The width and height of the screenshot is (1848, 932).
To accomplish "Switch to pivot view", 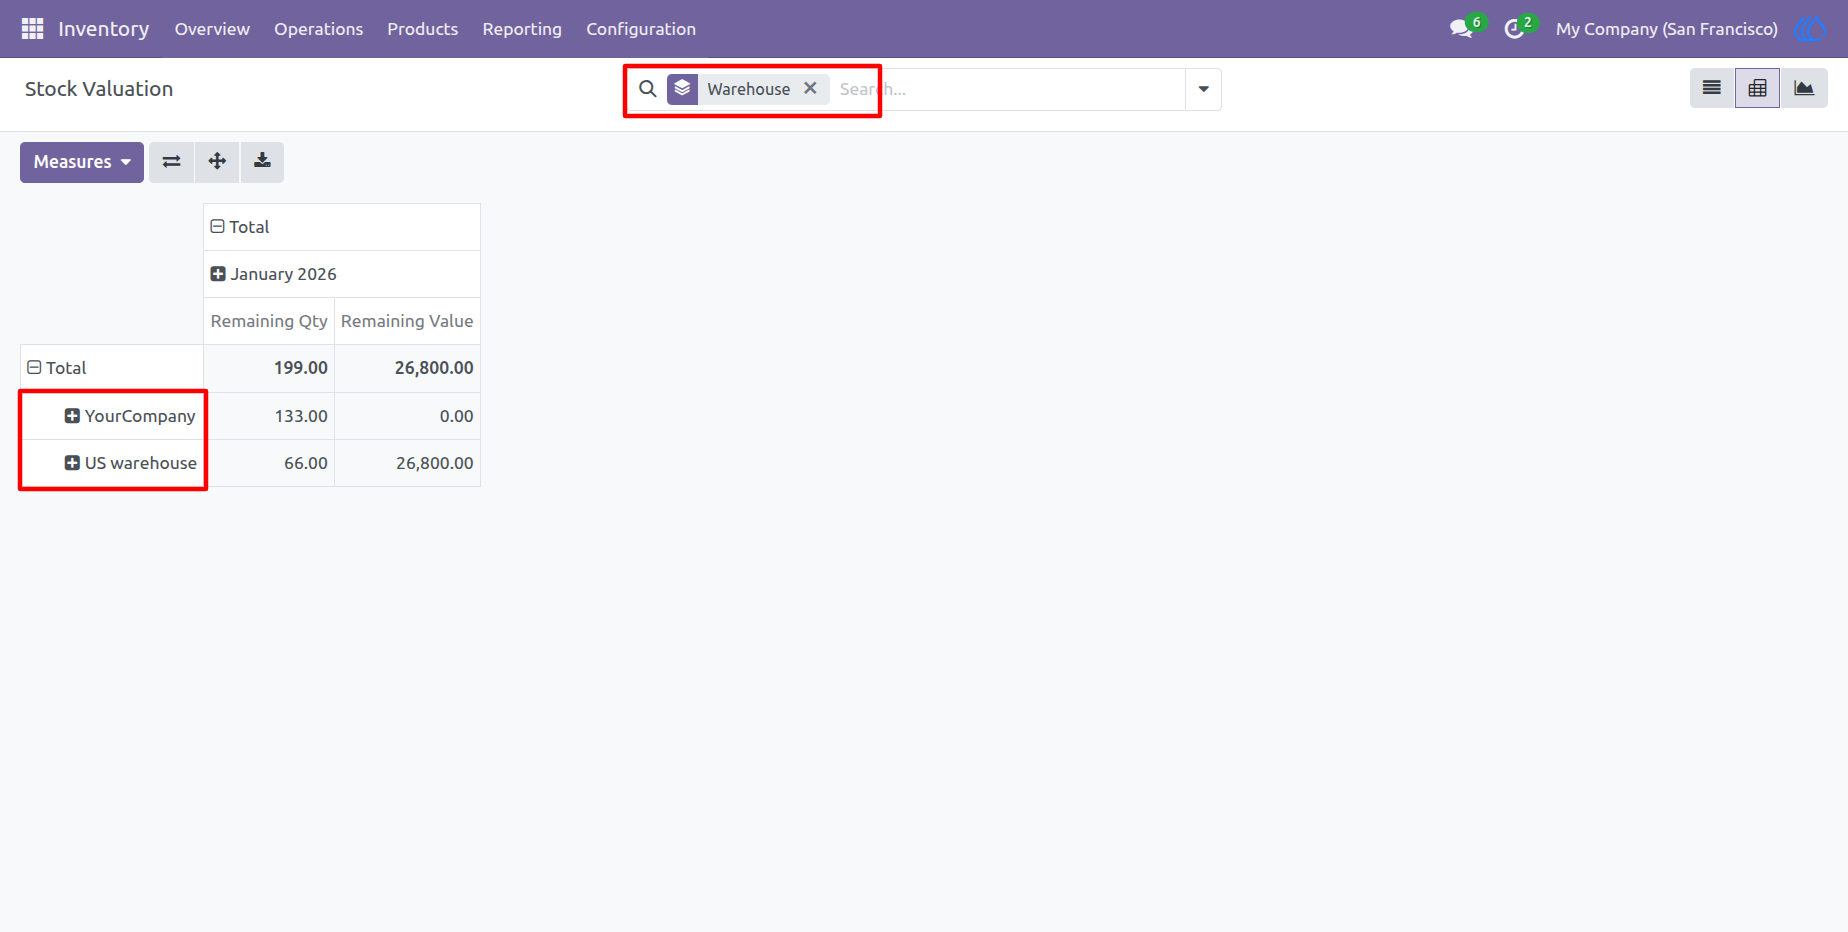I will point(1757,88).
